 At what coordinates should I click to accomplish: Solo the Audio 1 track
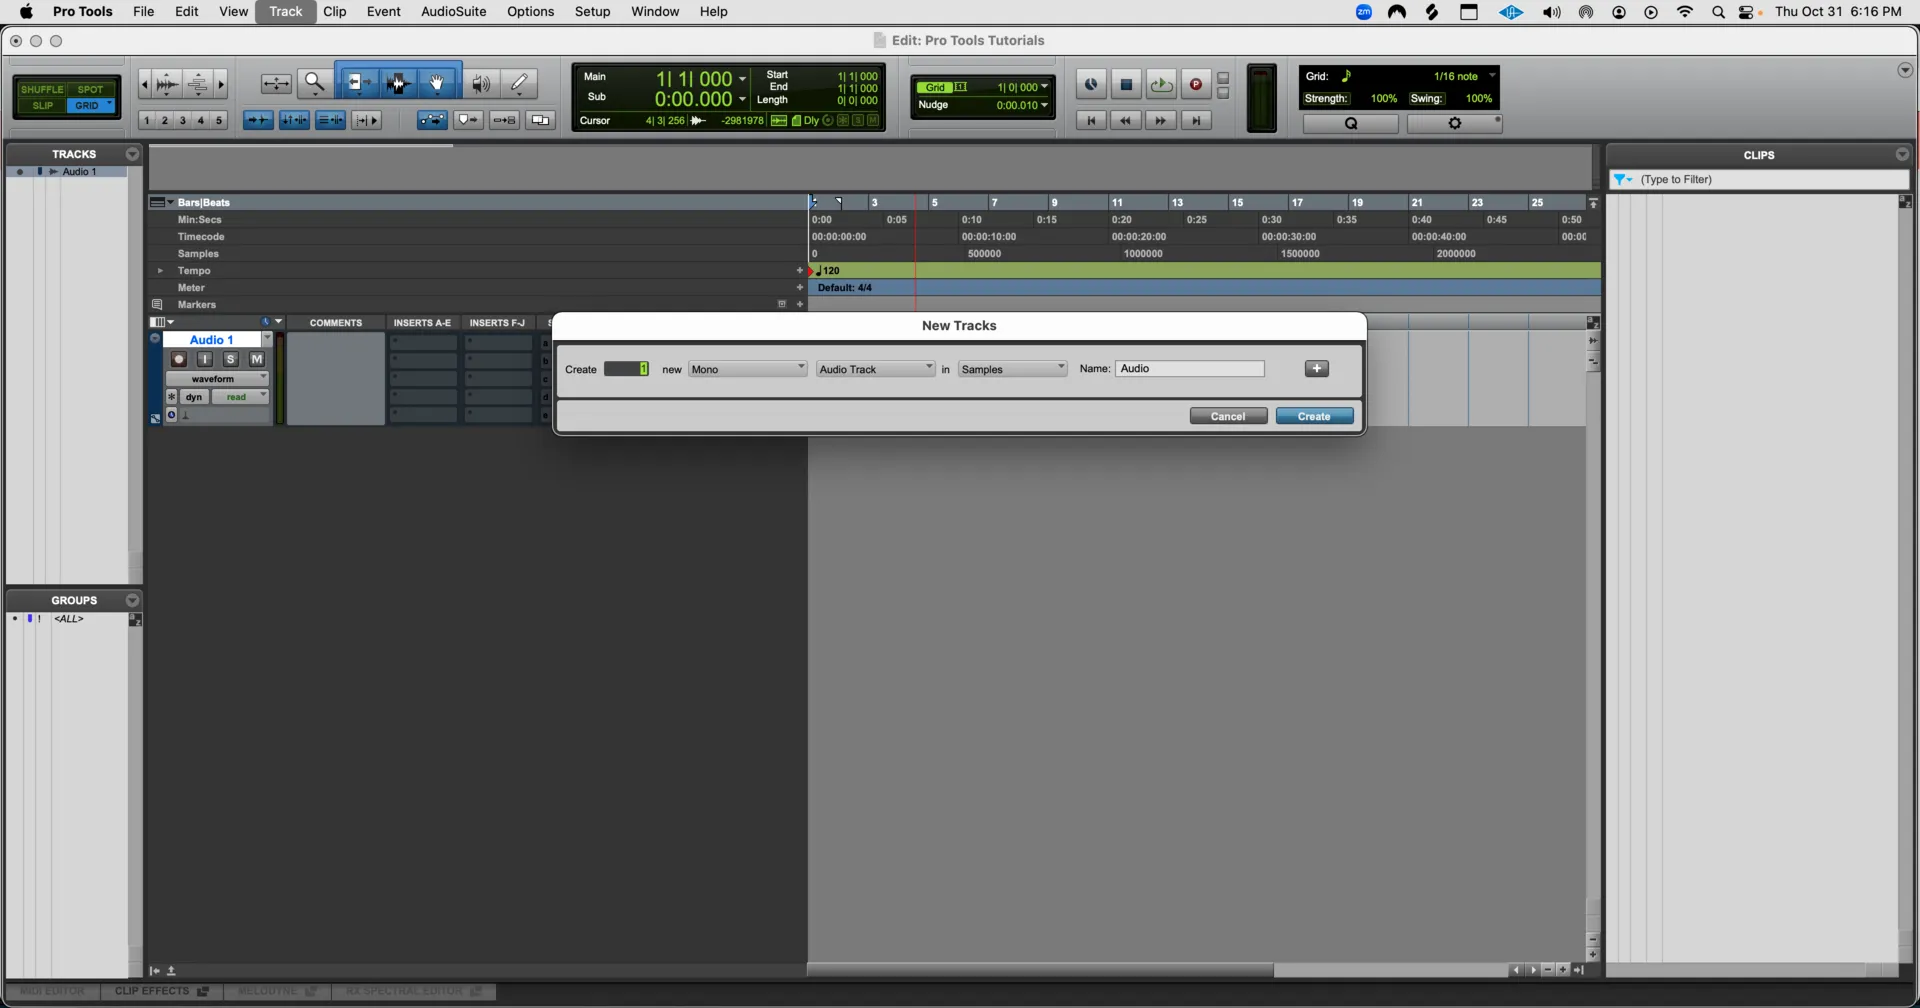tap(230, 359)
